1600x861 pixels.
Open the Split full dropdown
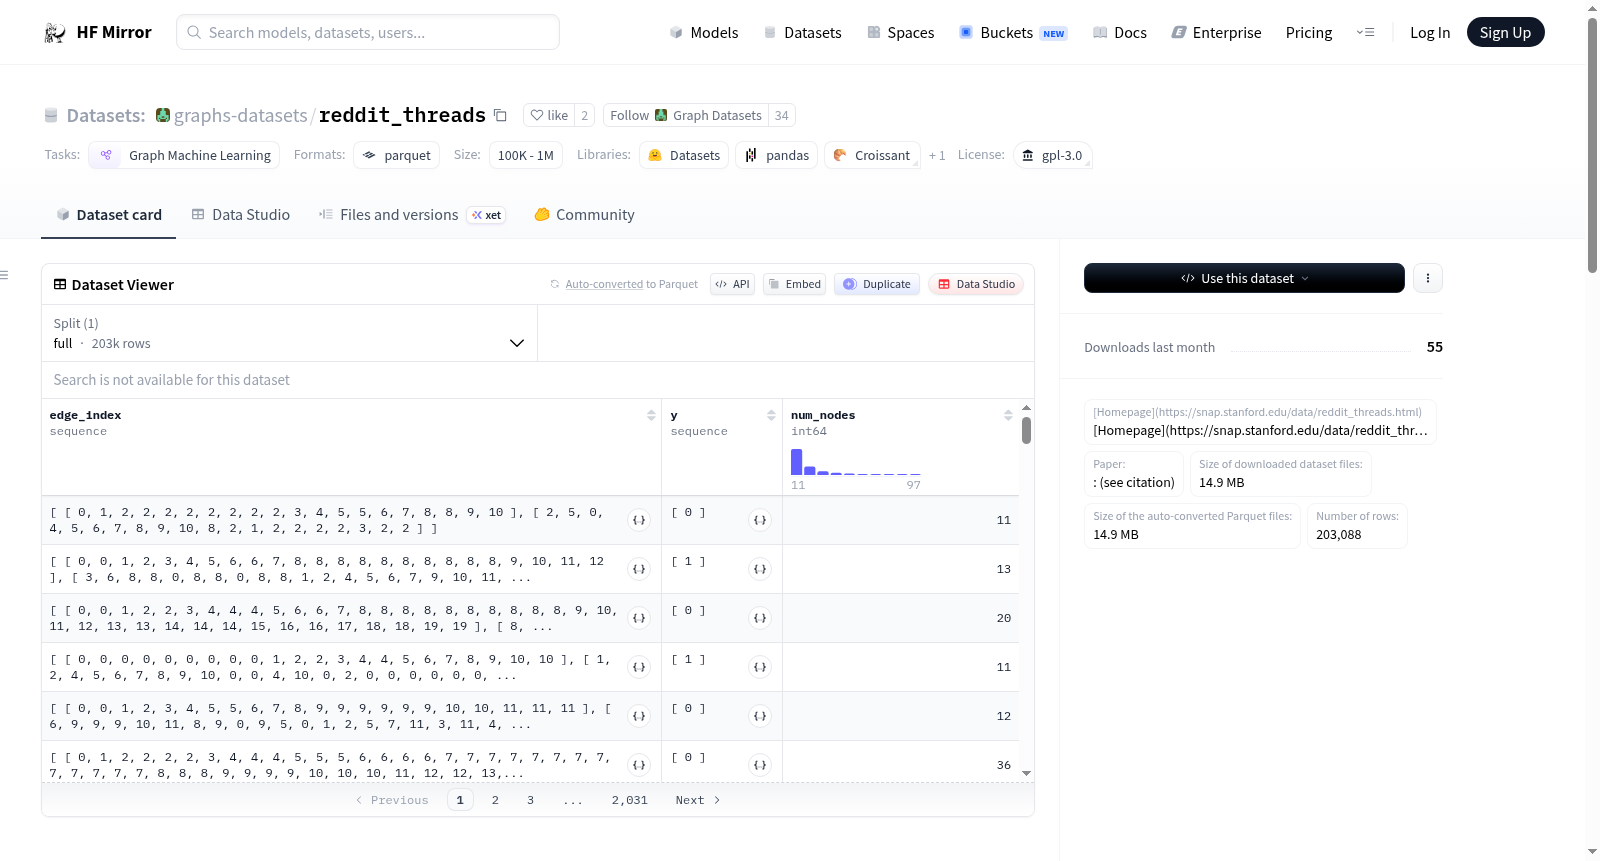pyautogui.click(x=289, y=333)
